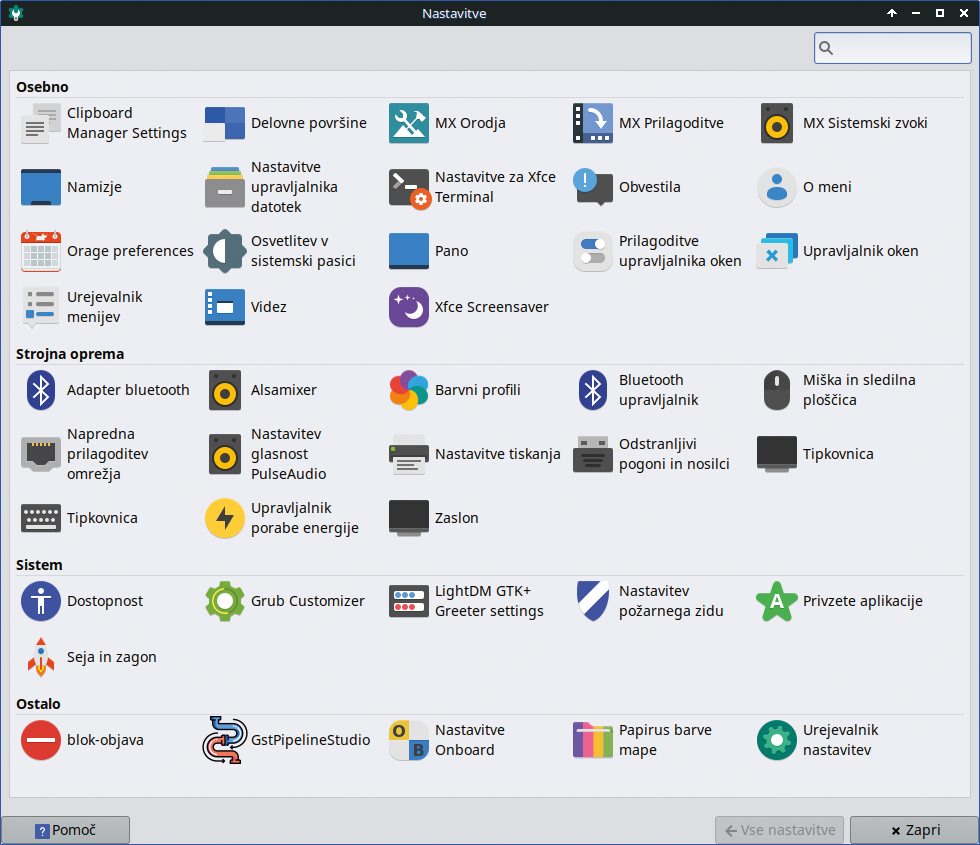Open Seja in zagon rocket icon
The height and width of the screenshot is (845, 980).
click(41, 657)
